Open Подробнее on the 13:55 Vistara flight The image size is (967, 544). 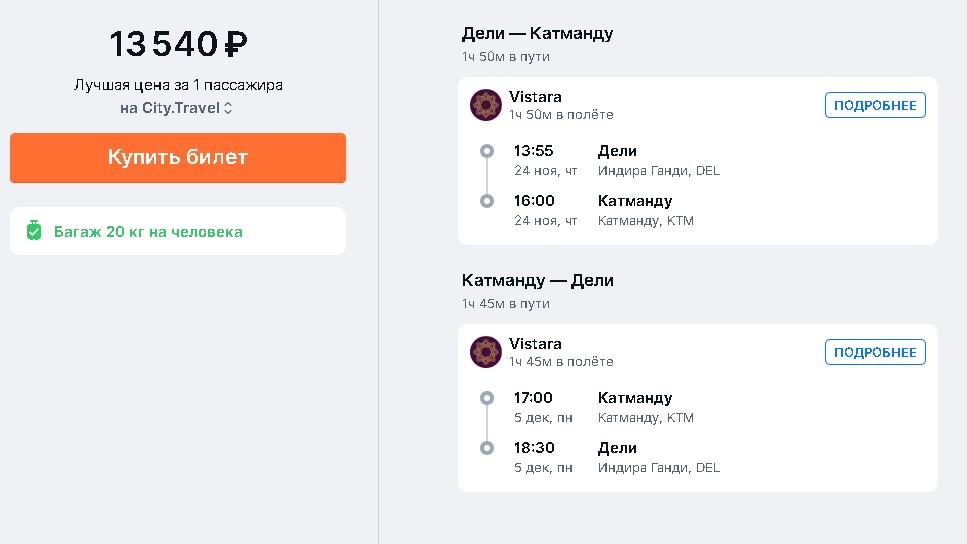click(x=875, y=105)
